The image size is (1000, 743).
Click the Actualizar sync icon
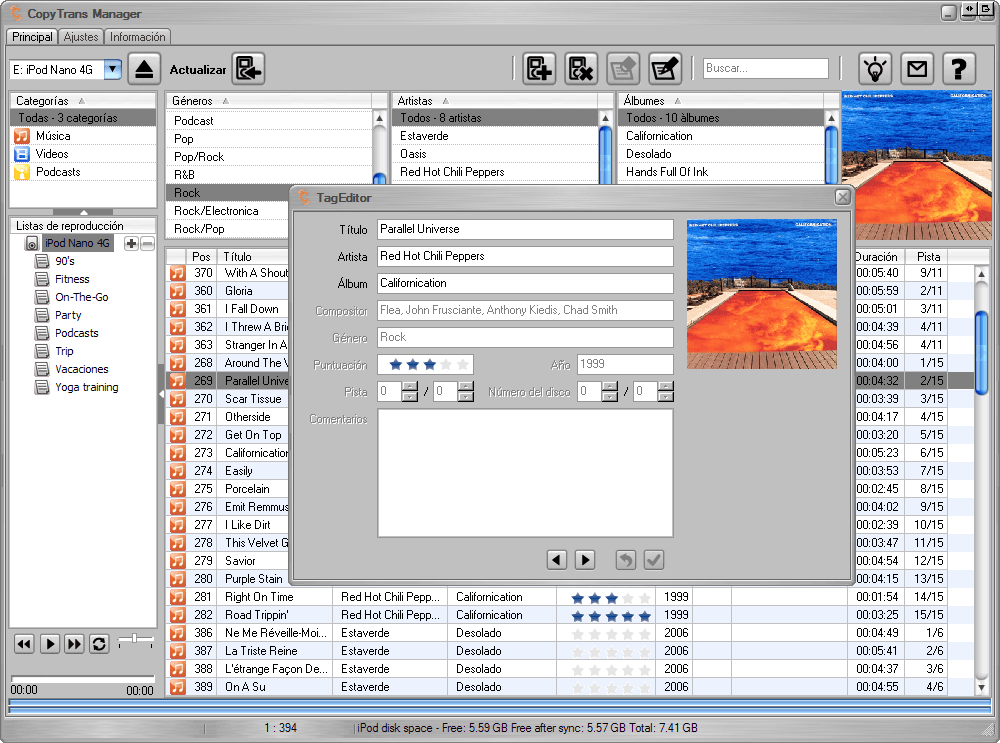tap(248, 69)
